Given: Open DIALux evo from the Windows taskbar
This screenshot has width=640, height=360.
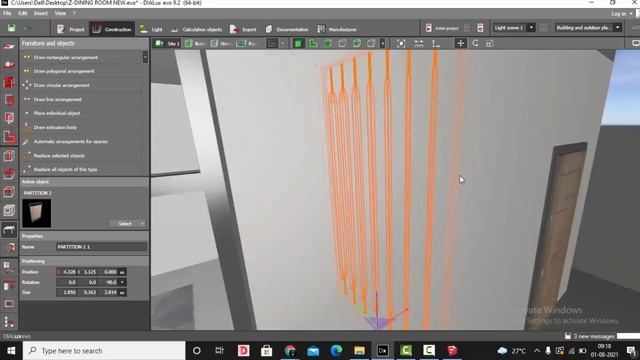Looking at the screenshot, I should click(x=383, y=351).
